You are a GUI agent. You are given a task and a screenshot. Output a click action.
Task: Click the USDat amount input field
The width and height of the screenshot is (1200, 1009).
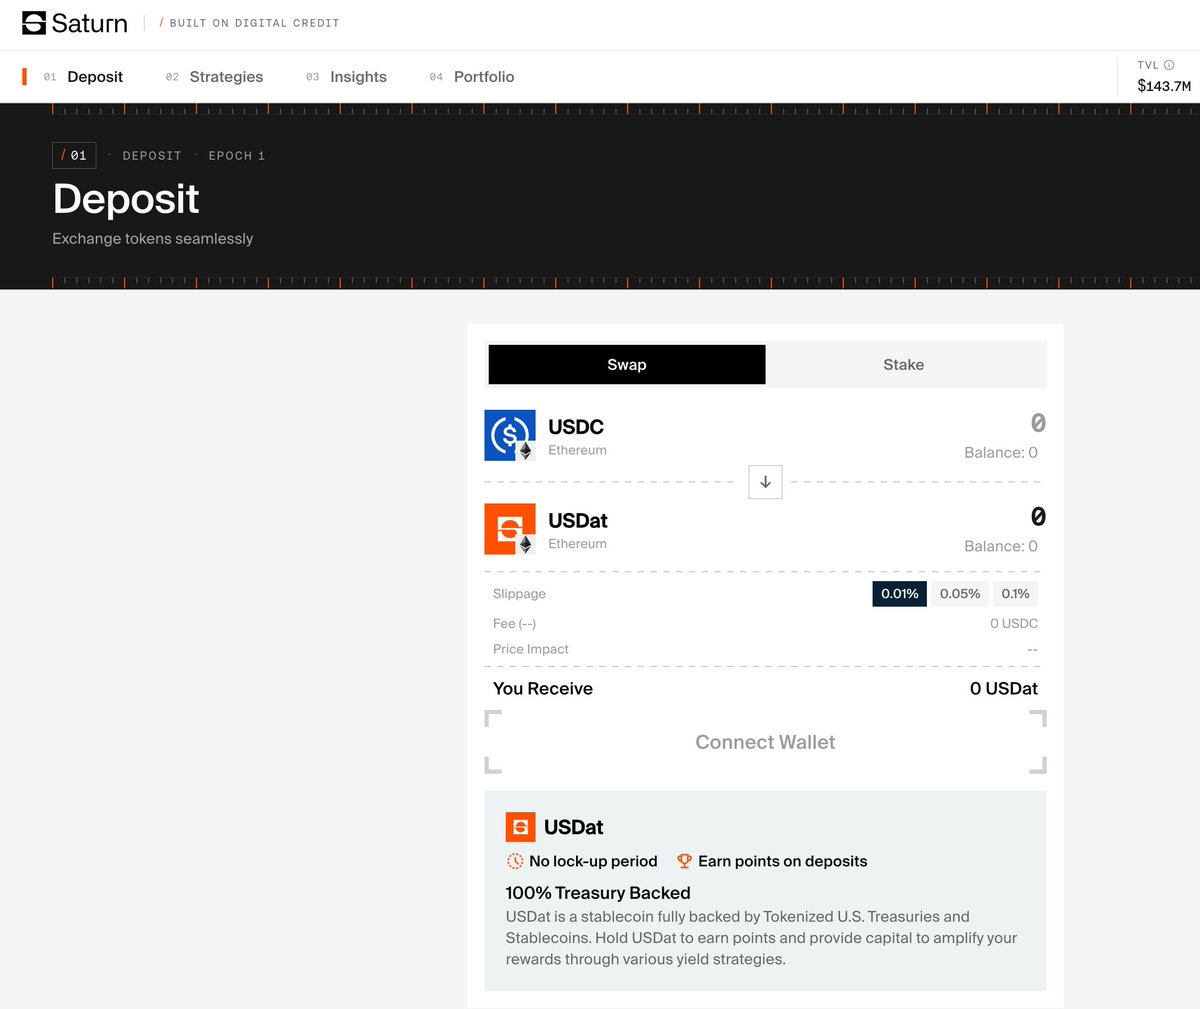tap(1038, 517)
